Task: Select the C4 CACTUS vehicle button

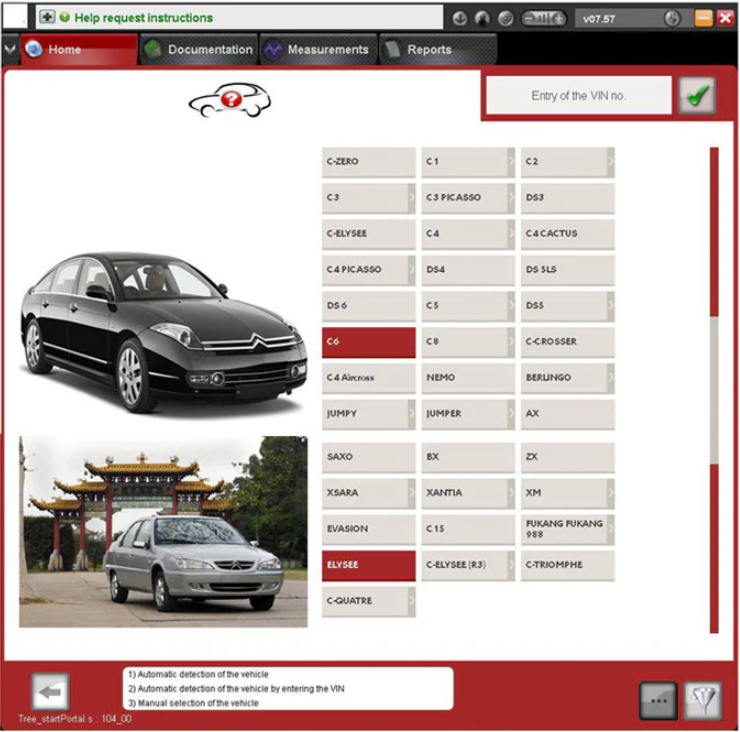Action: (565, 233)
